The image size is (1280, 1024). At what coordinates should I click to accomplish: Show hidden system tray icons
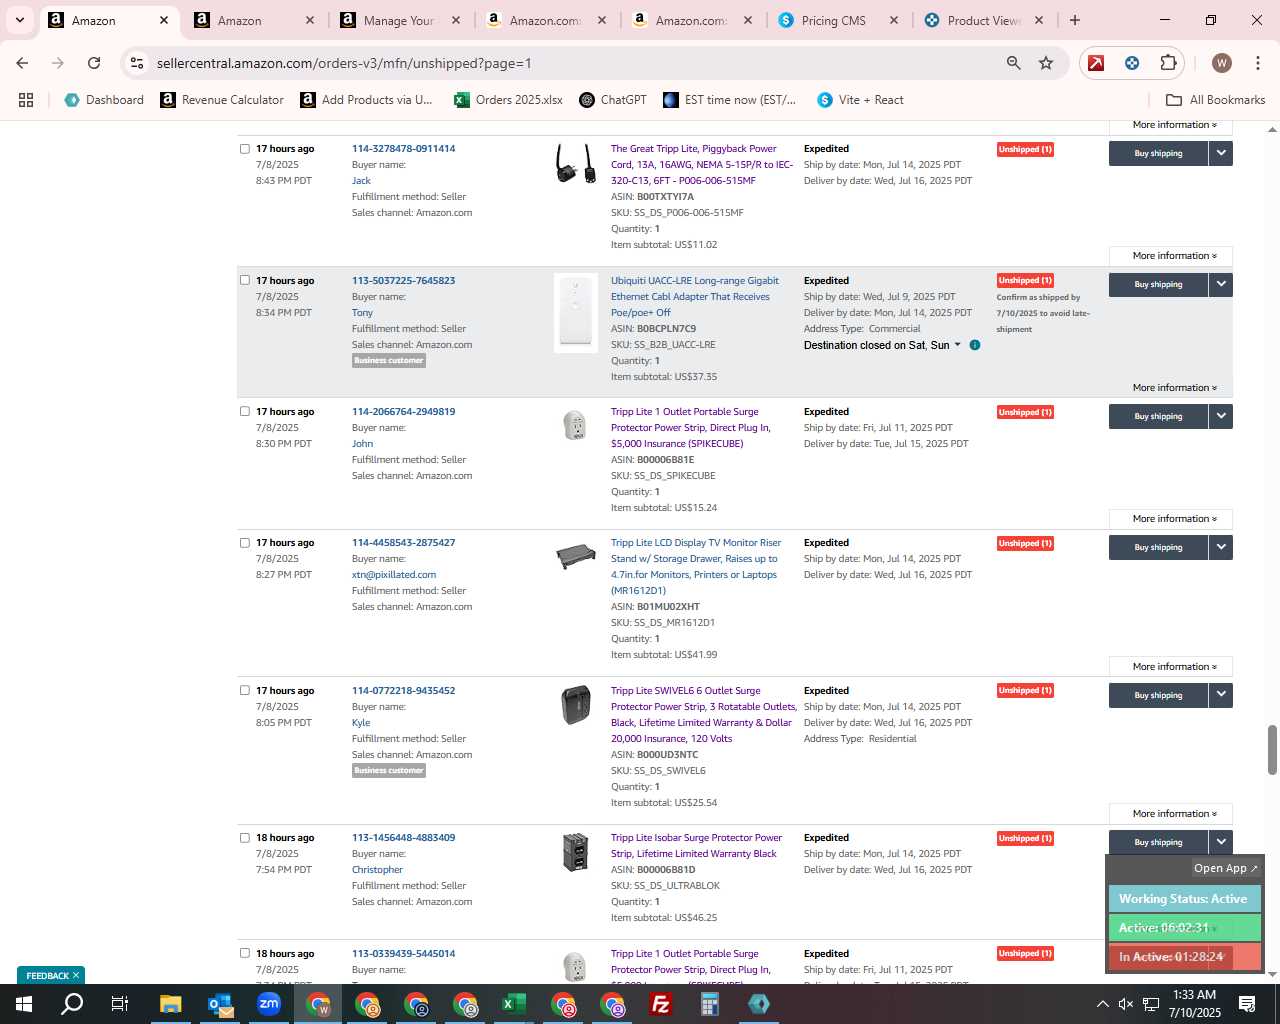(x=1102, y=1004)
